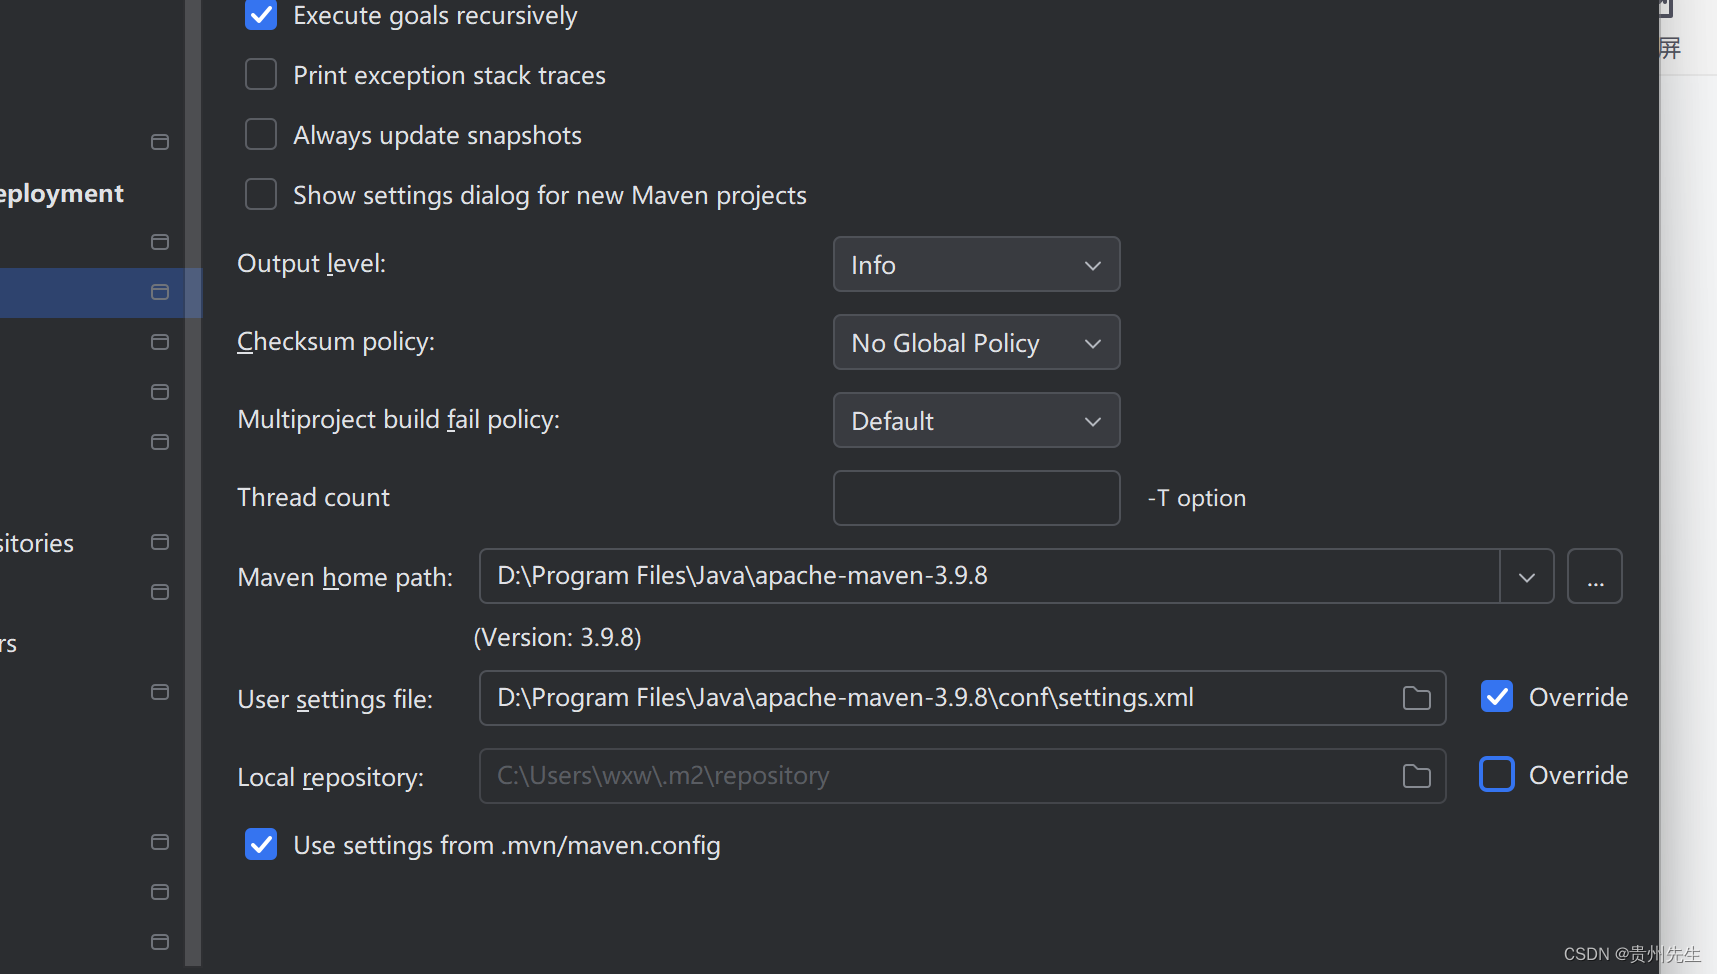Select the Deployment settings entry
This screenshot has width=1717, height=974.
[x=60, y=193]
